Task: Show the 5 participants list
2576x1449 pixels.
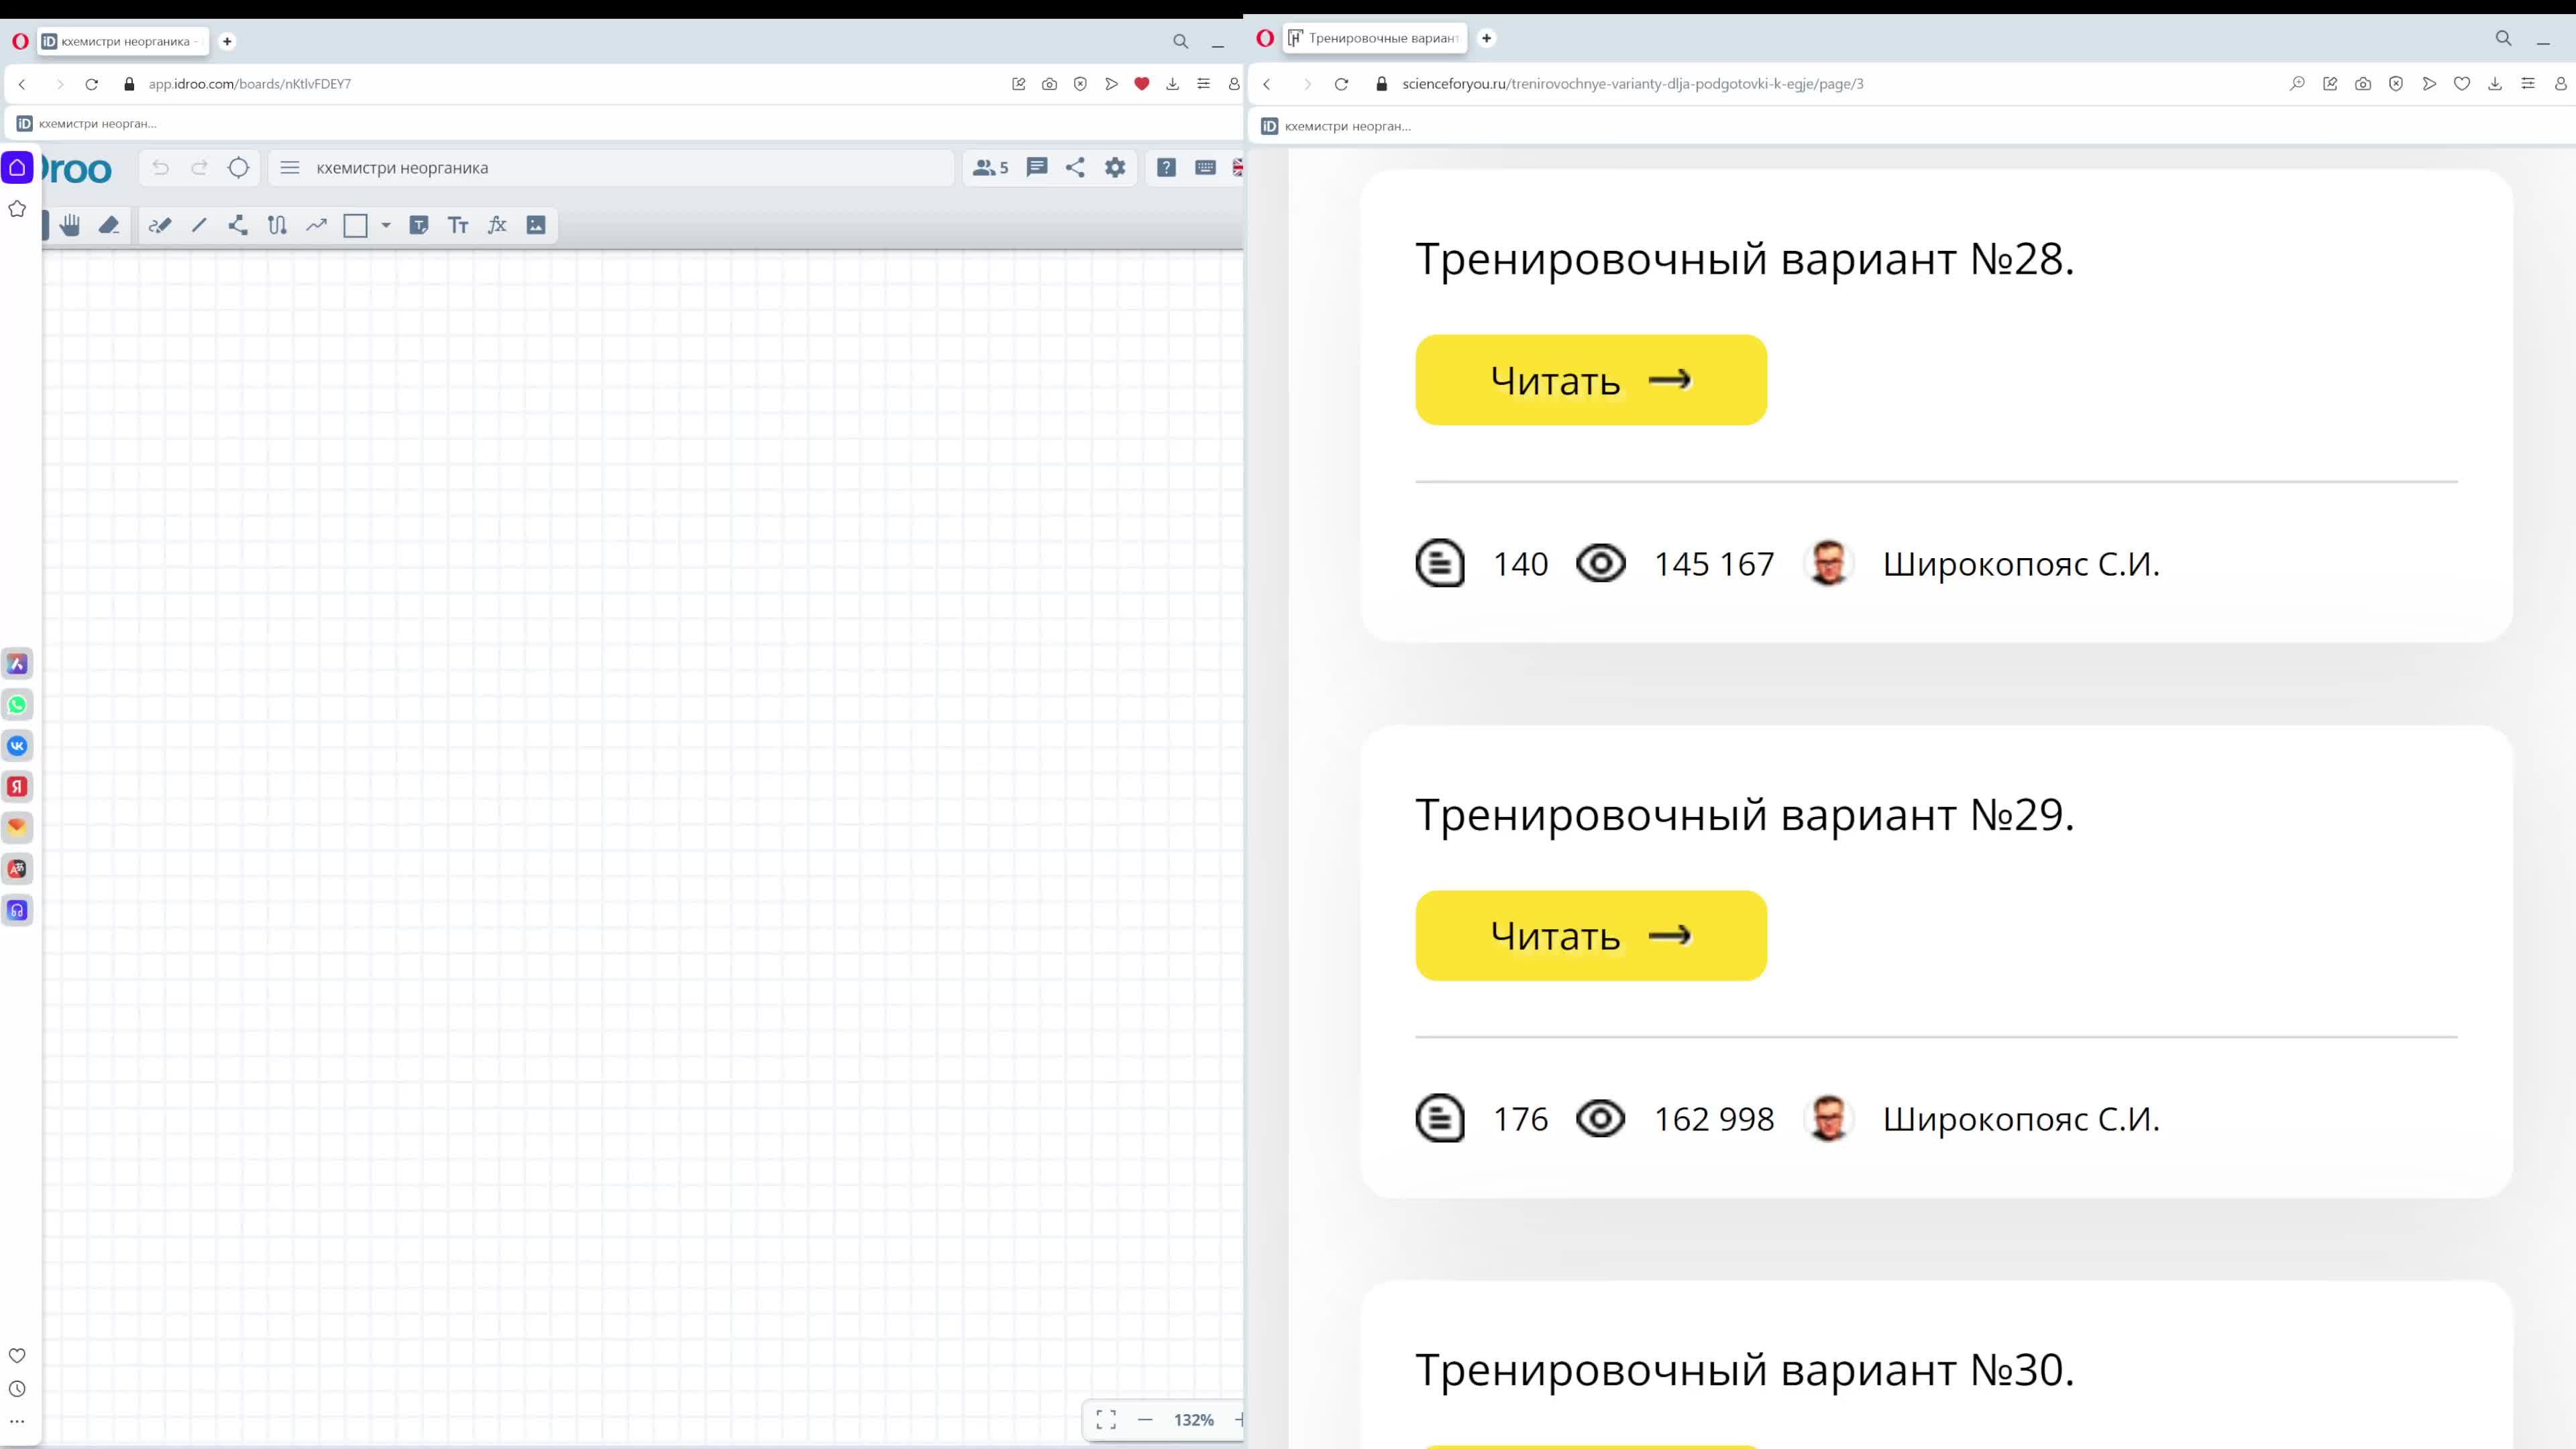Action: tap(990, 167)
